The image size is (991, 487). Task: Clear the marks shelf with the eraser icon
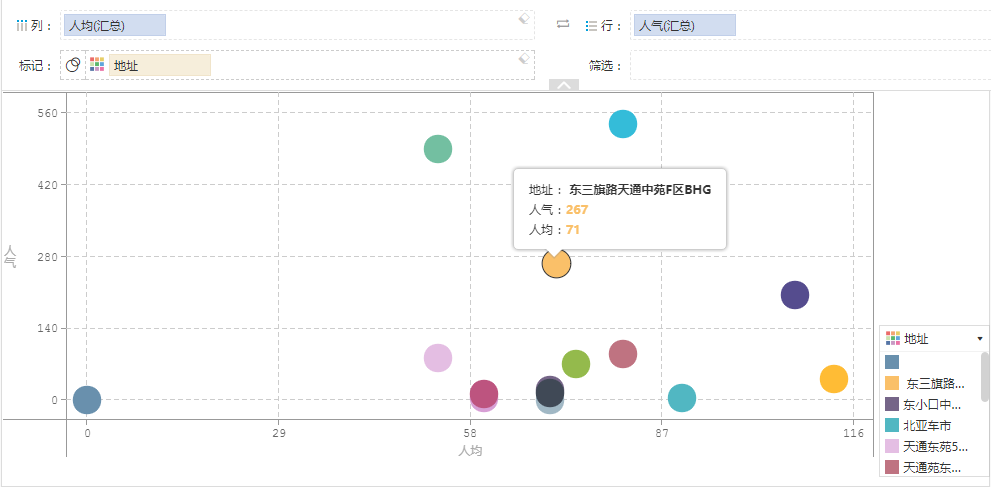[x=523, y=59]
